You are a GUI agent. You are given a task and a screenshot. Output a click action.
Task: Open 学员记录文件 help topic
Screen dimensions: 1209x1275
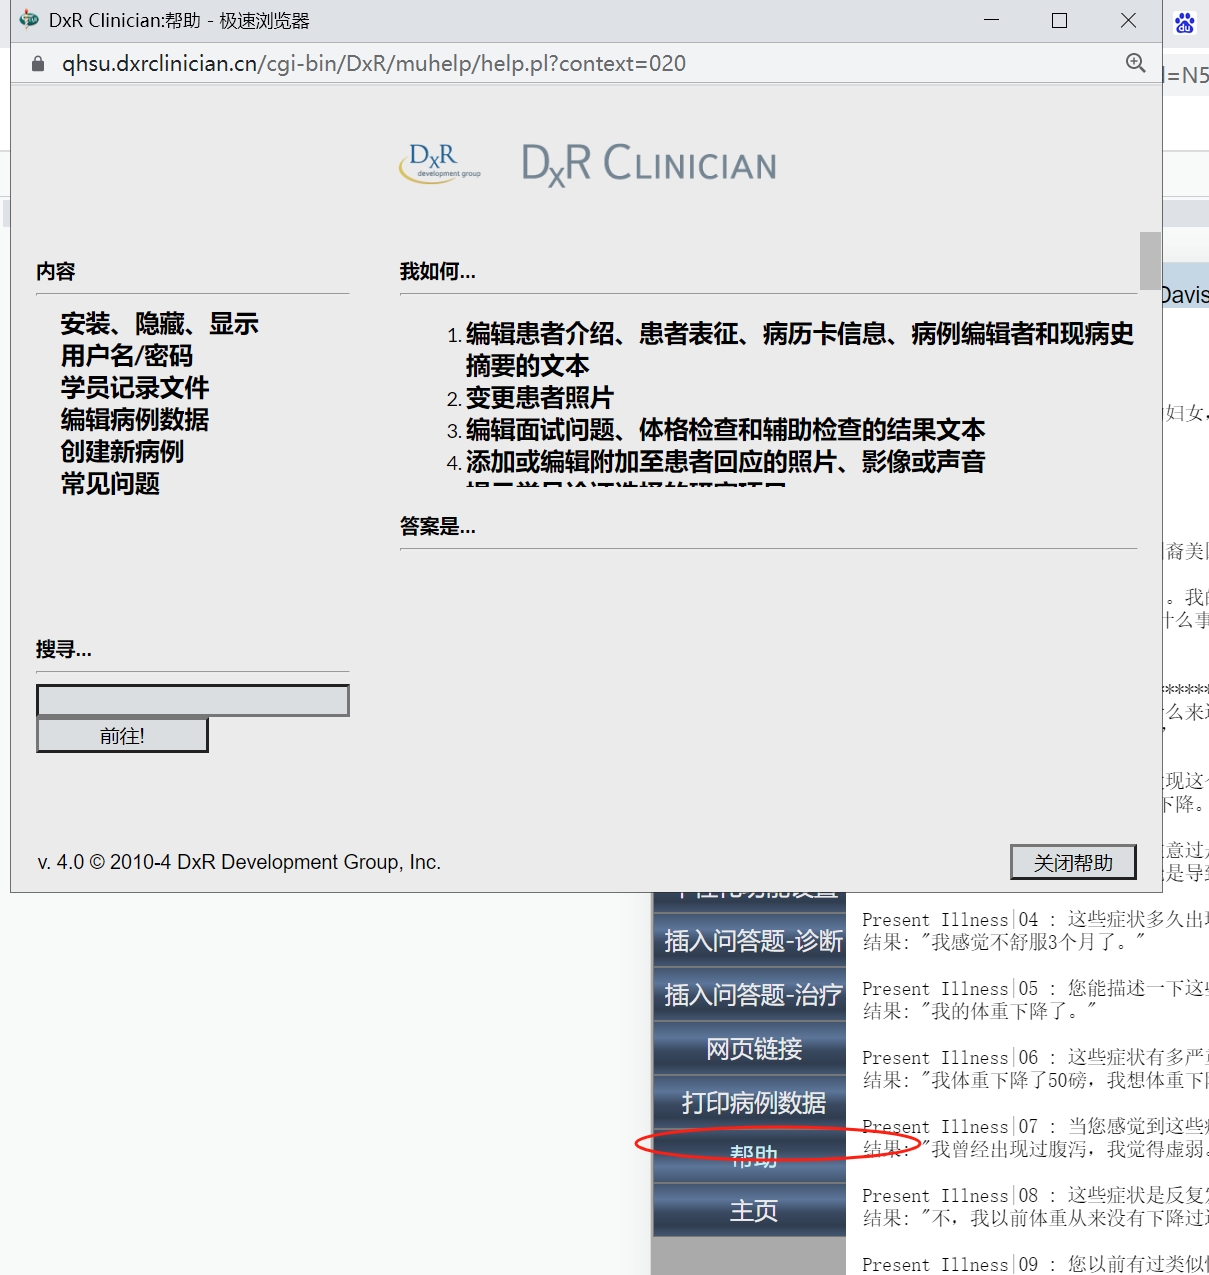[x=135, y=388]
